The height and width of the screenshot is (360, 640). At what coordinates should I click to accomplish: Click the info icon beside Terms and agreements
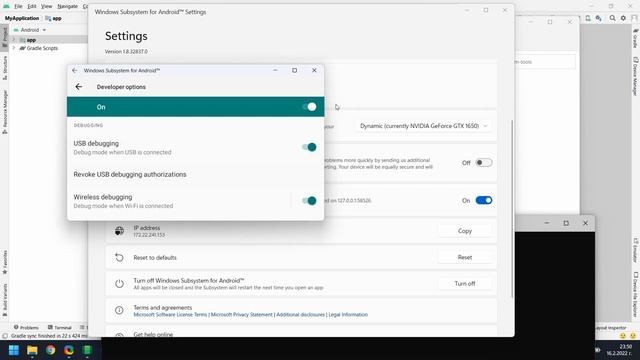click(119, 311)
